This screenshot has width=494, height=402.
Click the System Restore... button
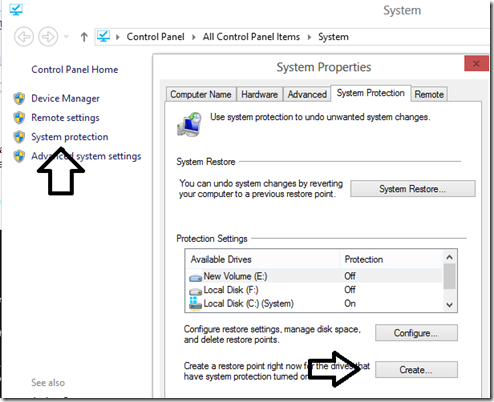pos(413,189)
